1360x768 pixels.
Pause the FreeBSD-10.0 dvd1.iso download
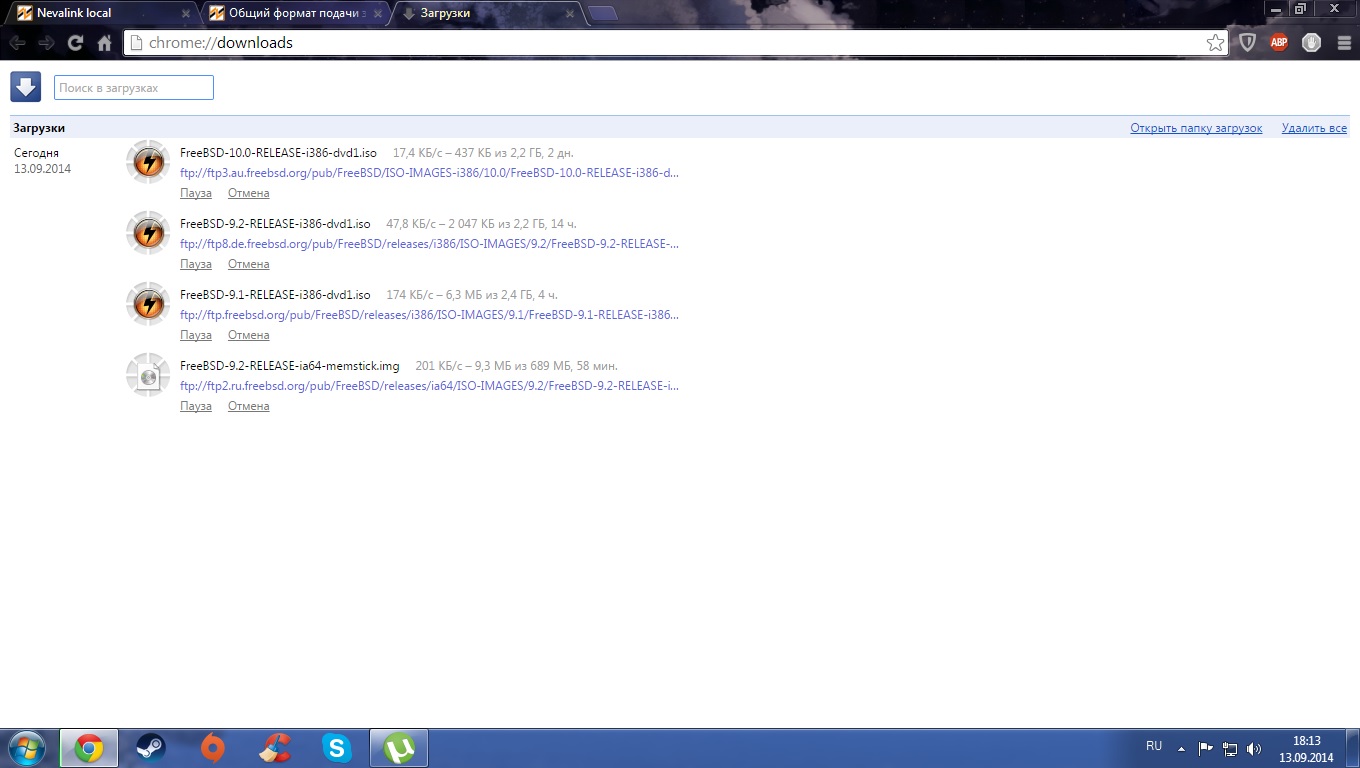pyautogui.click(x=196, y=193)
